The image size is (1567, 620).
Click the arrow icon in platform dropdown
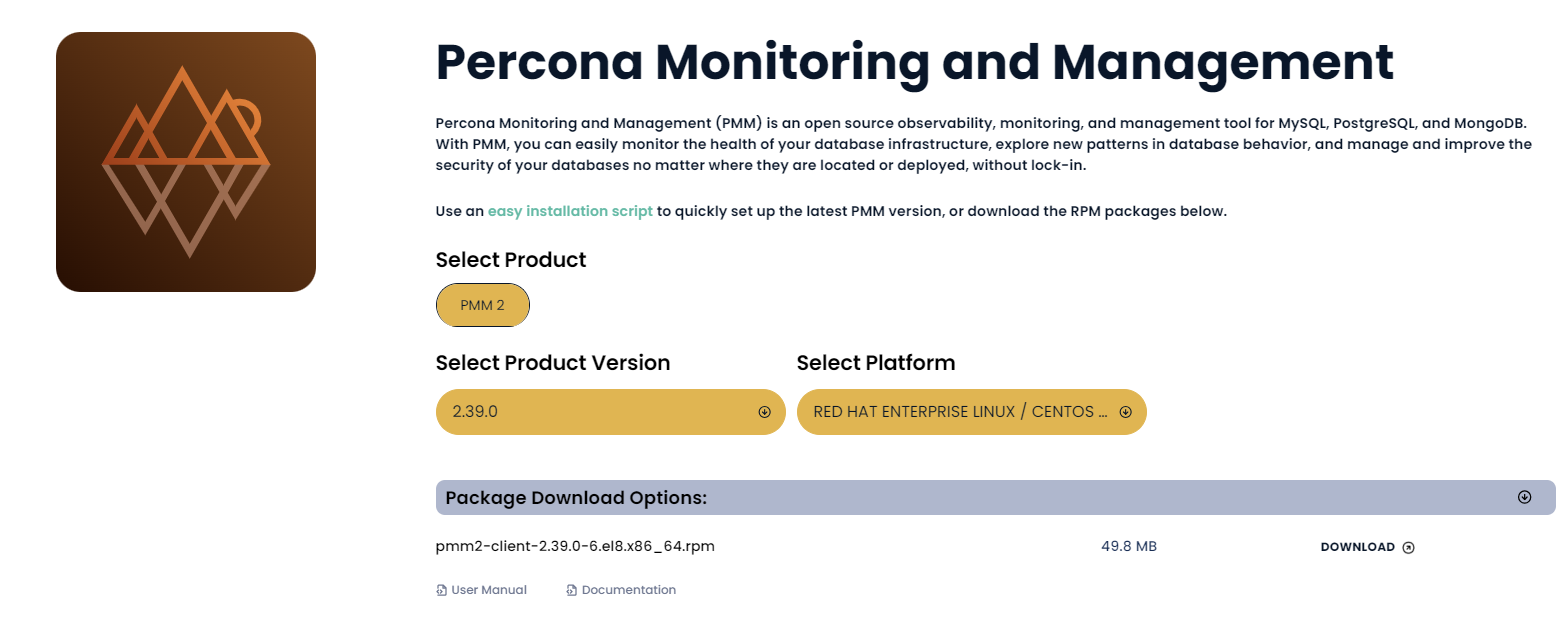(1125, 412)
